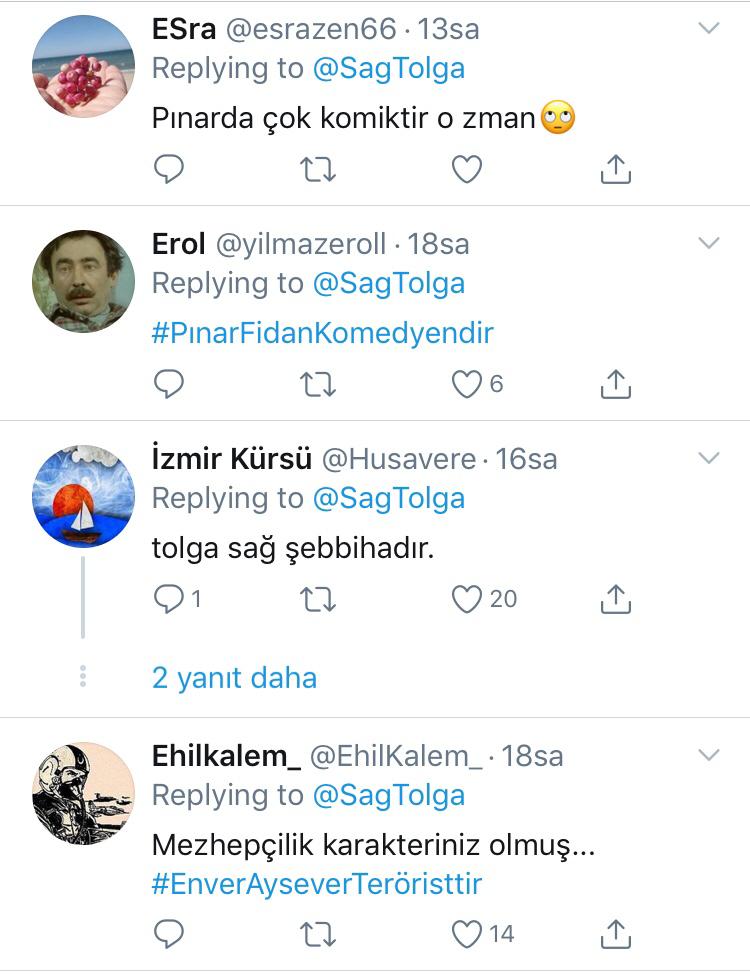This screenshot has width=750, height=974.
Task: Open @SagTolga mention in Ehilkalem_'s reply
Action: 389,795
